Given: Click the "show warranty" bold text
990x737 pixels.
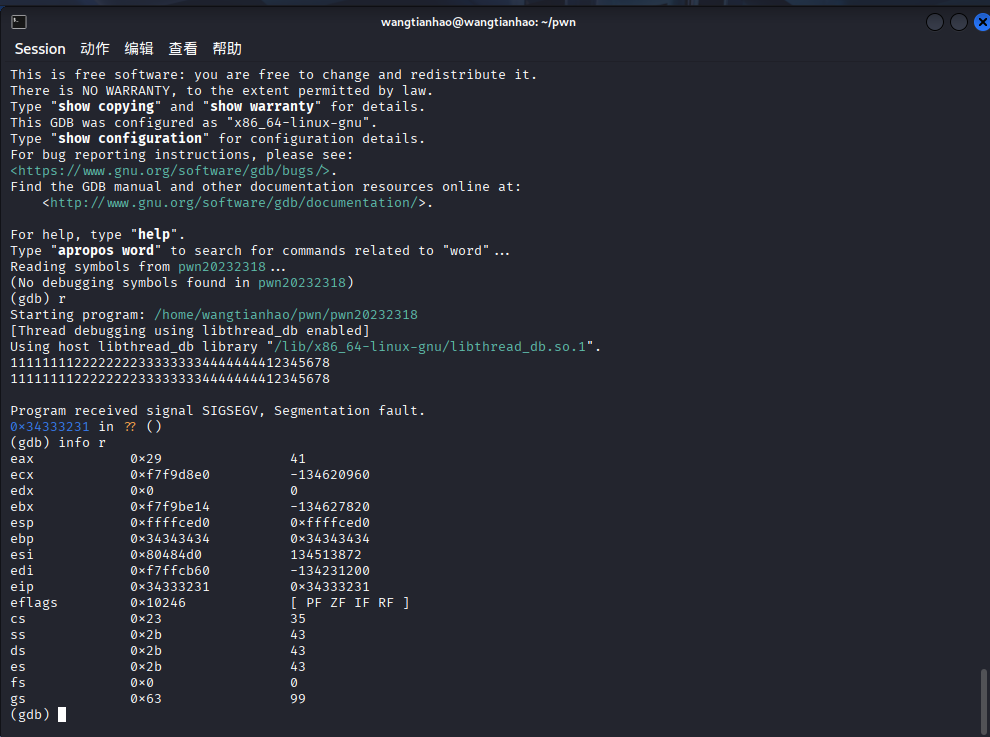Looking at the screenshot, I should [x=262, y=106].
